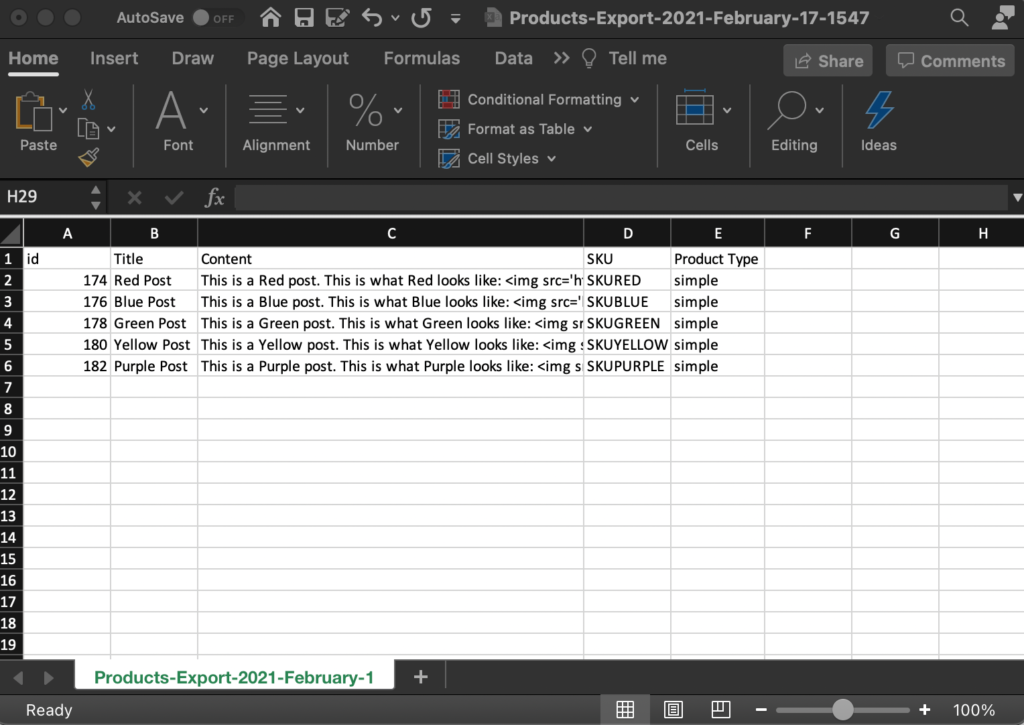Switch to Page Break Preview view
This screenshot has height=725, width=1024.
point(720,710)
